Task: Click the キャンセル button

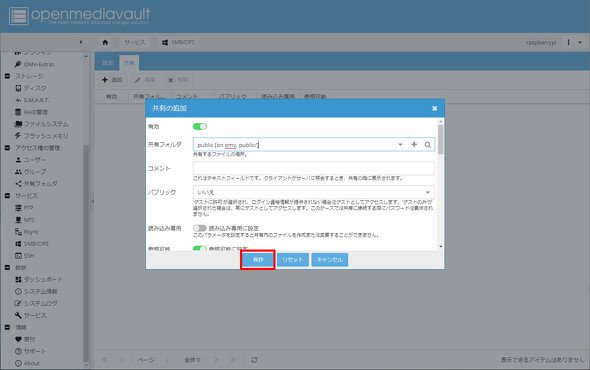Action: click(x=330, y=260)
